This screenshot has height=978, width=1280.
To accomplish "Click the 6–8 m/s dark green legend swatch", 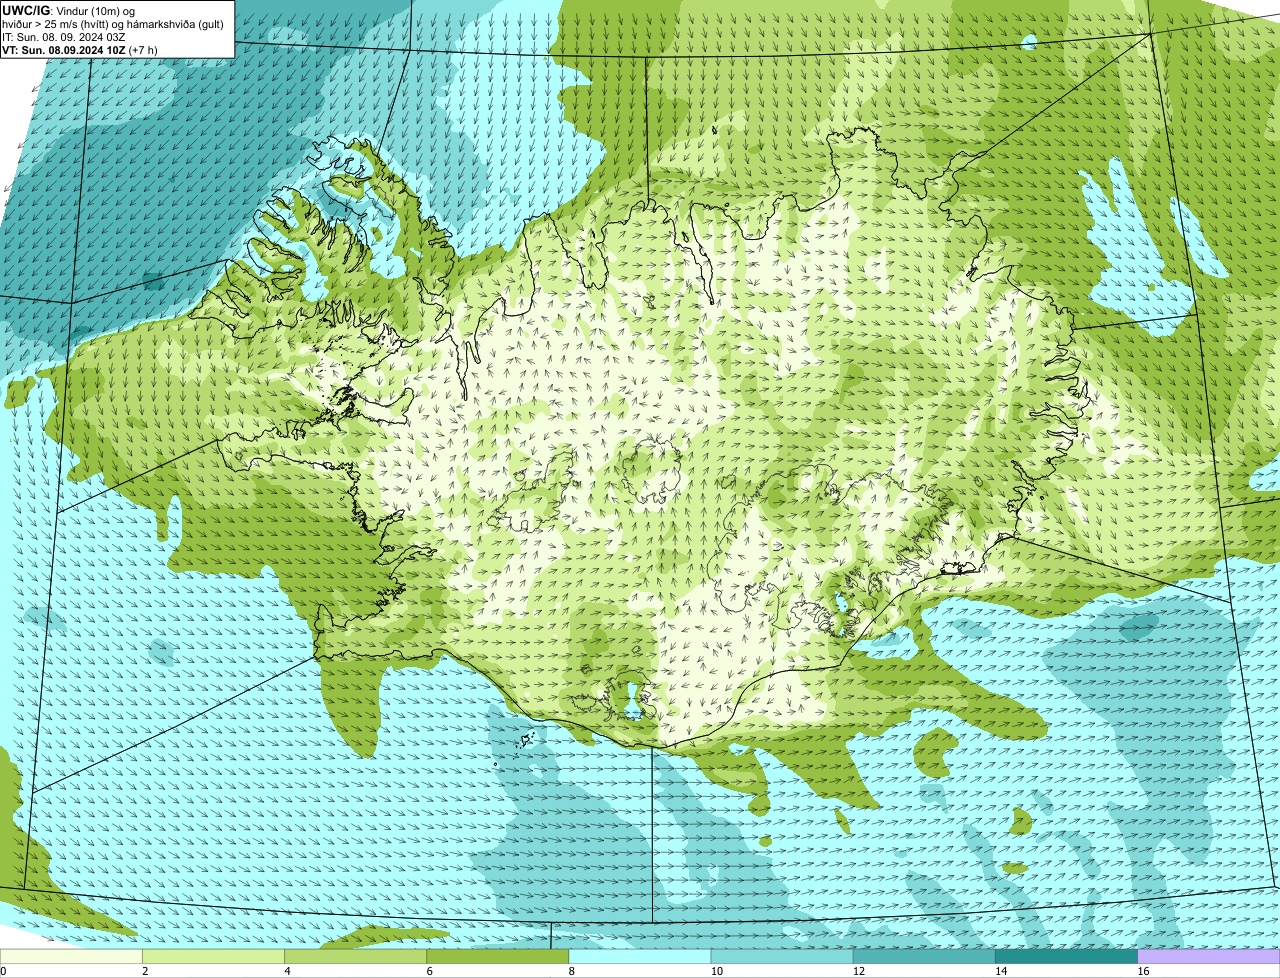I will [498, 957].
